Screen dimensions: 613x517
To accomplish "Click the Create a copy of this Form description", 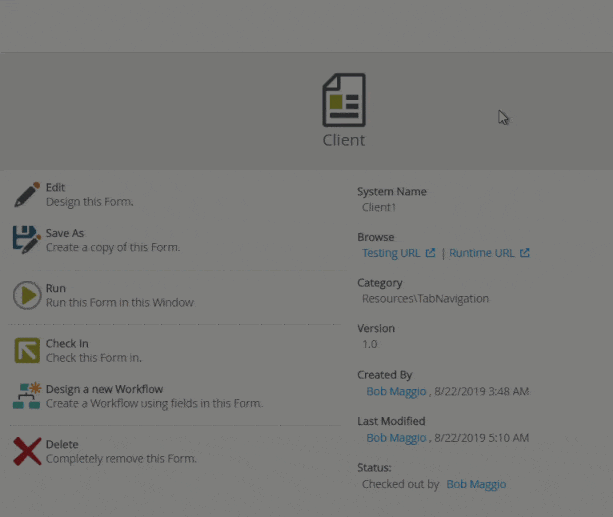I will click(113, 248).
